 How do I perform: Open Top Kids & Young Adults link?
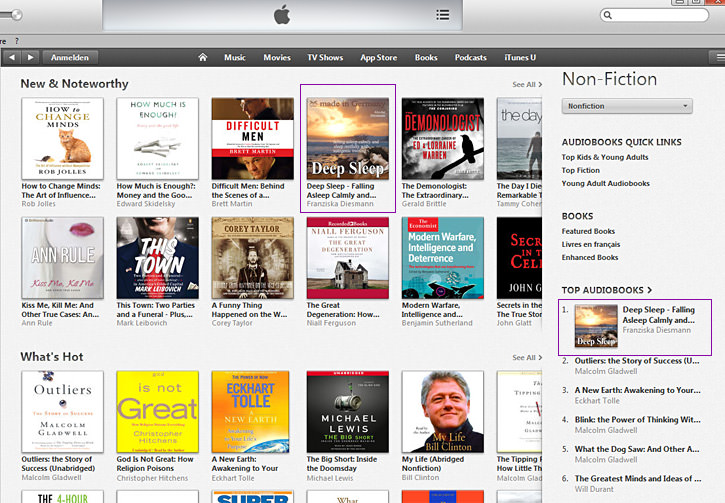click(x=605, y=157)
